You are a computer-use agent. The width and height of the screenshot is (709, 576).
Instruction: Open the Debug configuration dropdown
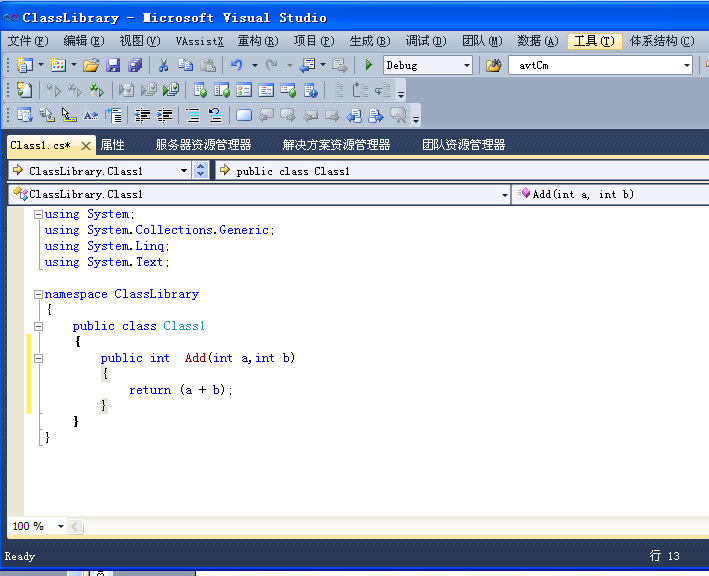point(467,66)
